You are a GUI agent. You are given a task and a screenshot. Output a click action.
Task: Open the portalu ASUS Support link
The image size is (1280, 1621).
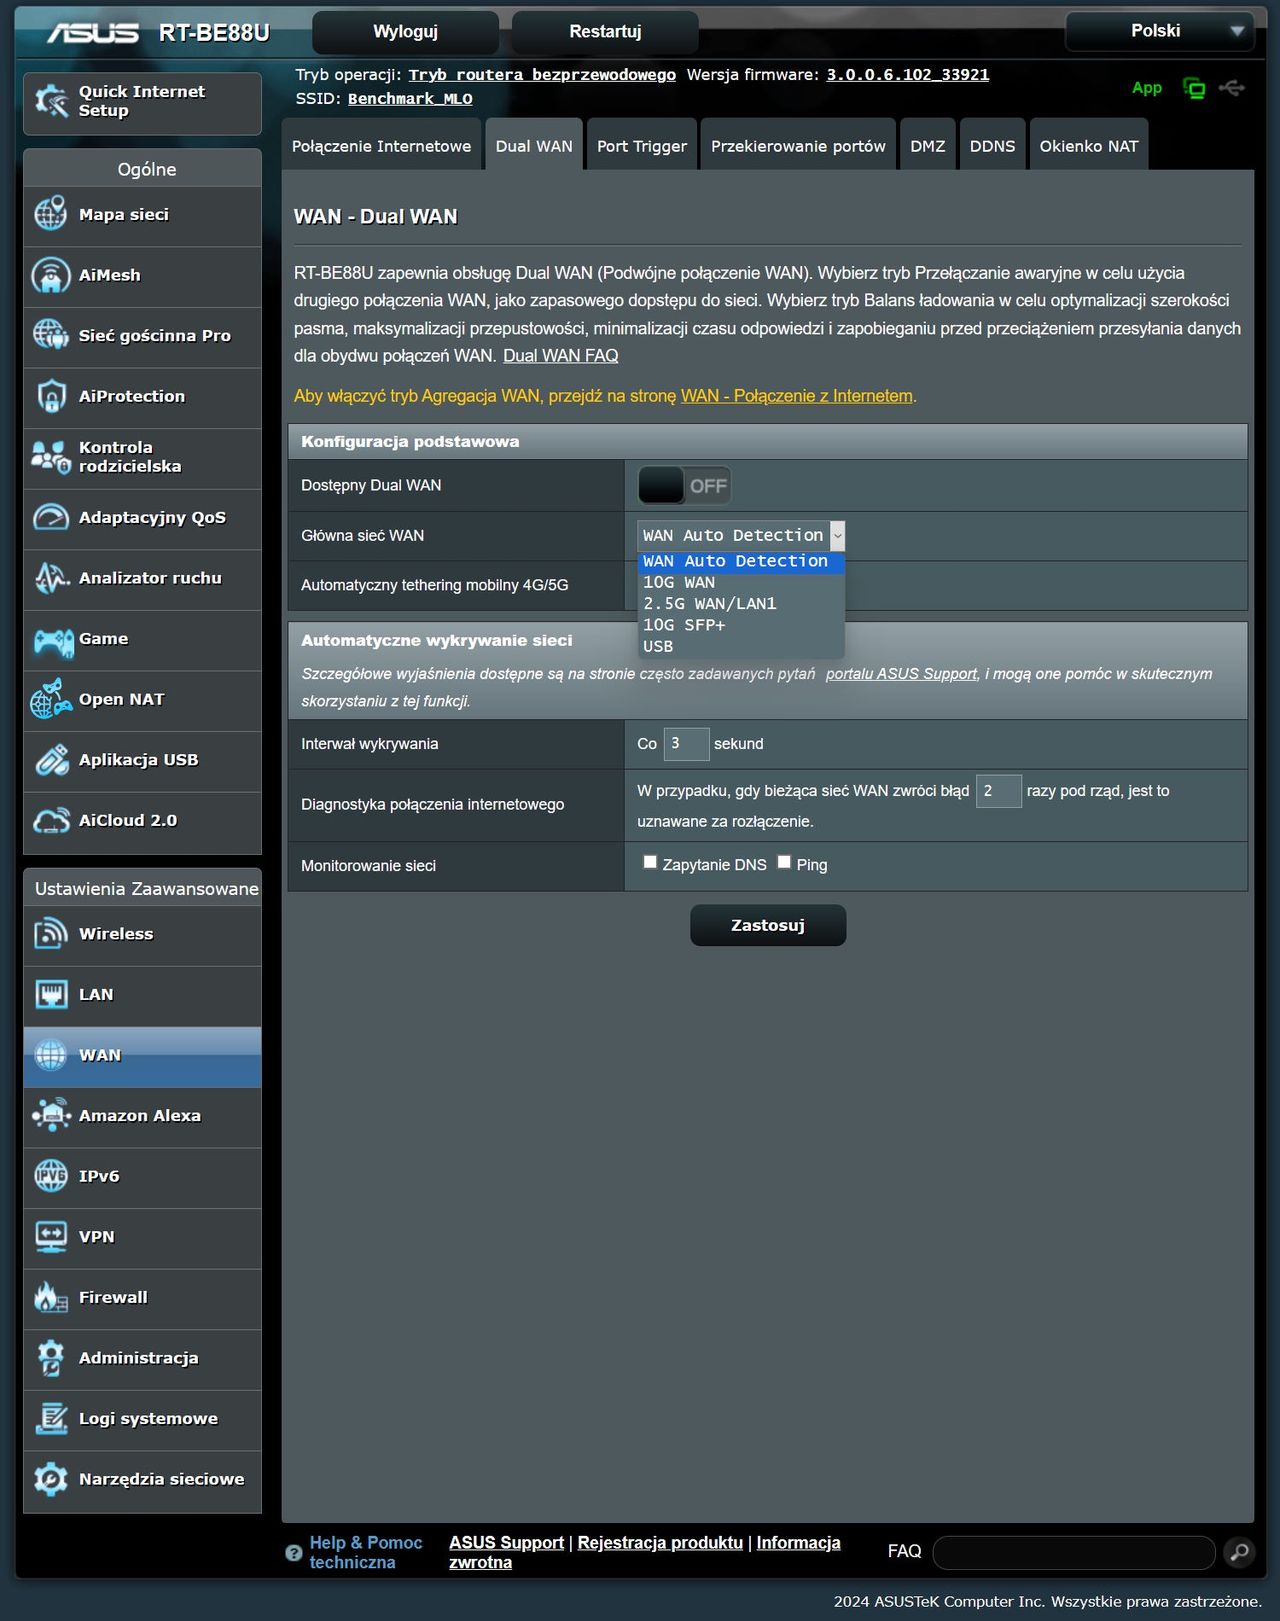(901, 674)
